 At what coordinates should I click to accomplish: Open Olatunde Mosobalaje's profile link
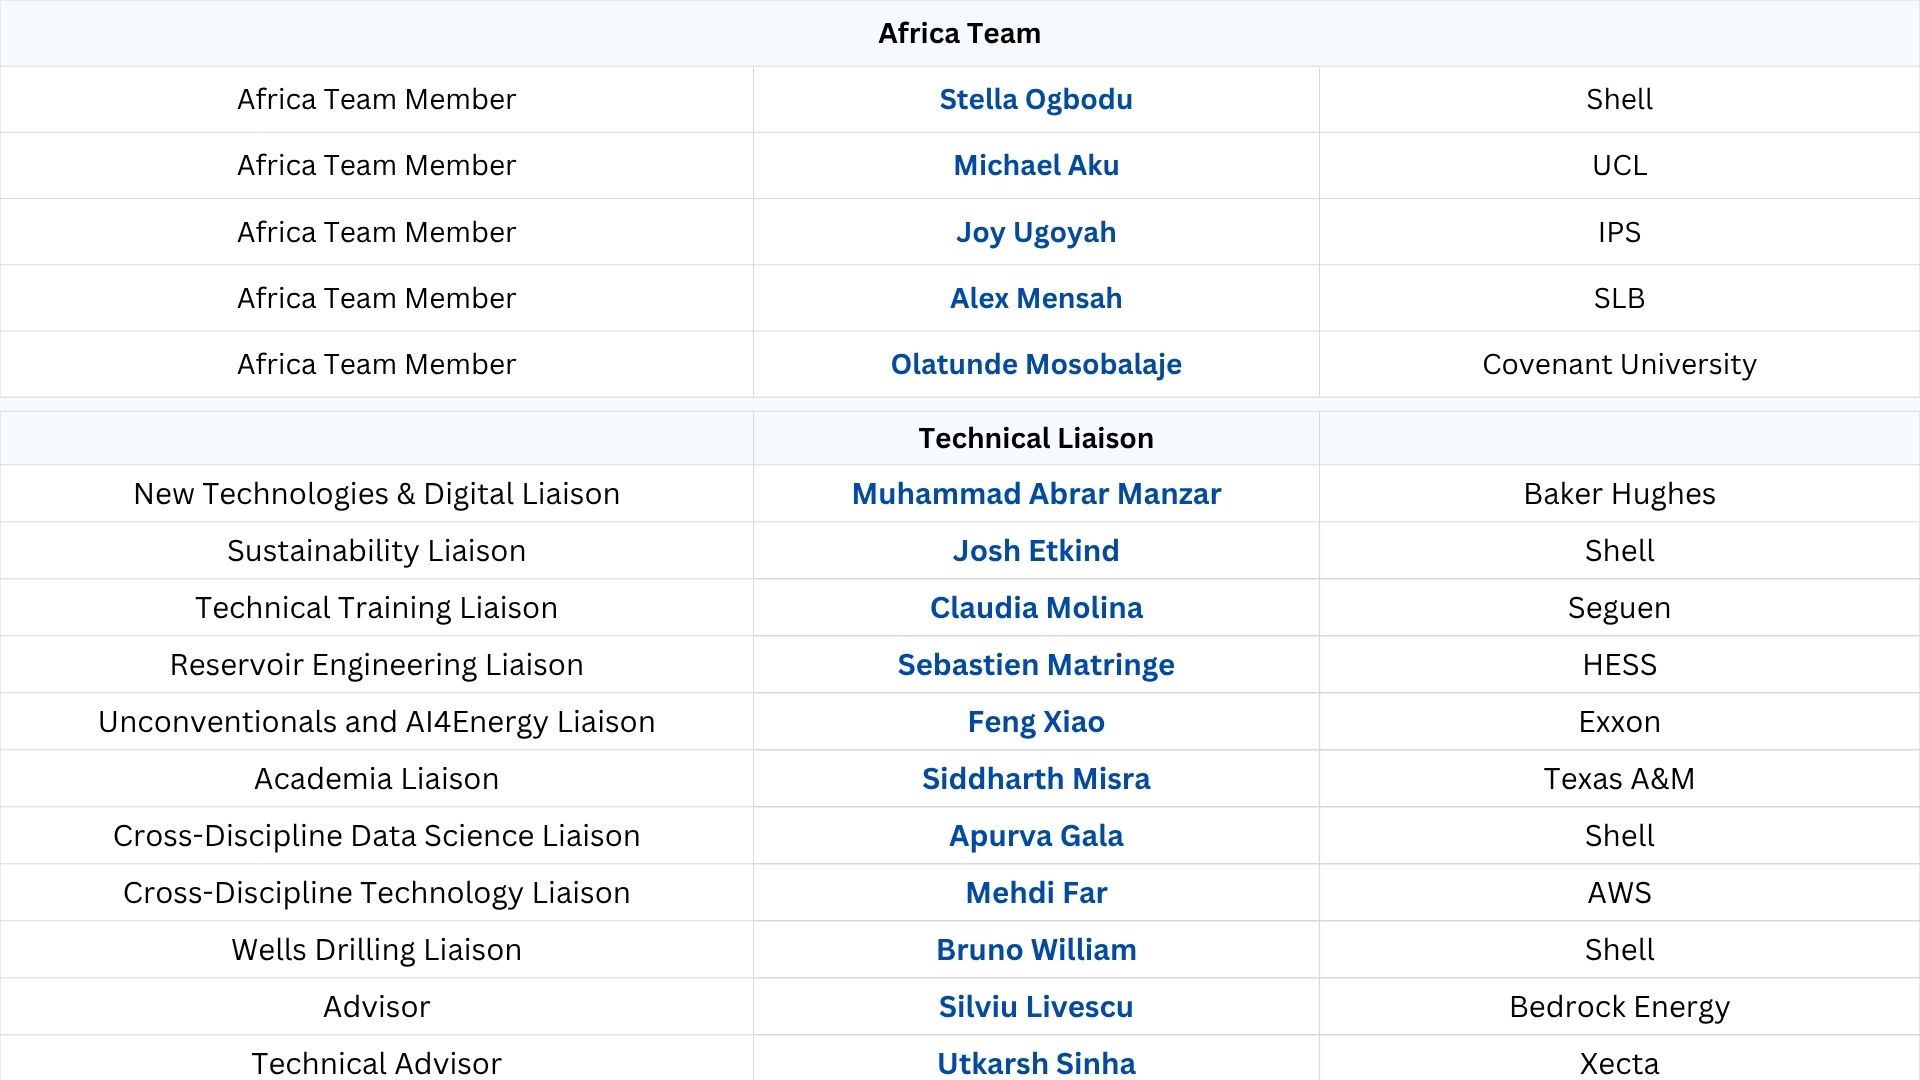[1035, 364]
